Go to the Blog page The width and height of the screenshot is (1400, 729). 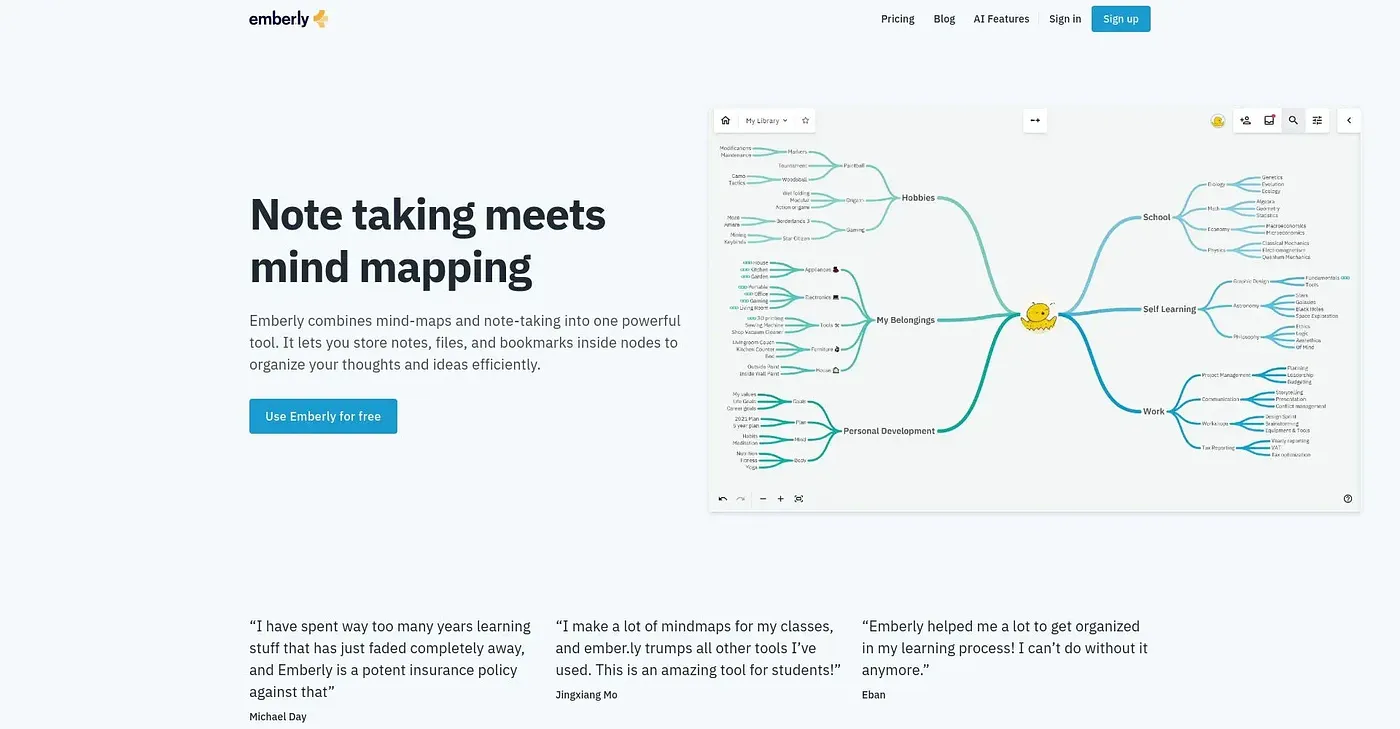[944, 19]
